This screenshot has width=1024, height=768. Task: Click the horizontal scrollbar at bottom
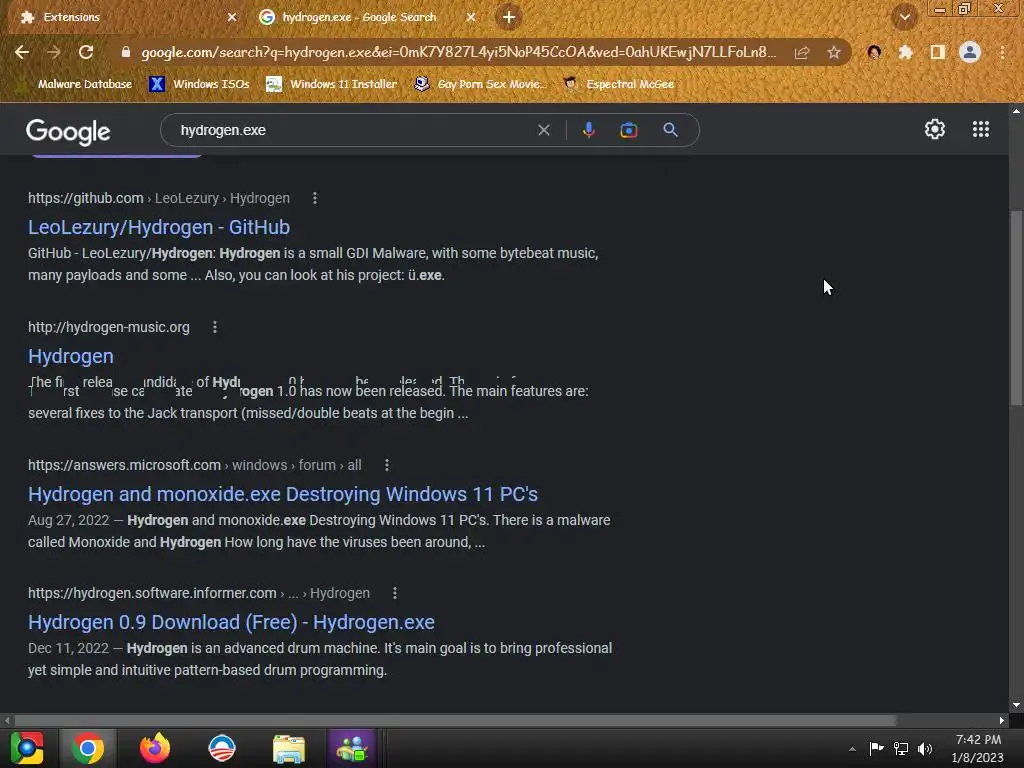[x=455, y=720]
